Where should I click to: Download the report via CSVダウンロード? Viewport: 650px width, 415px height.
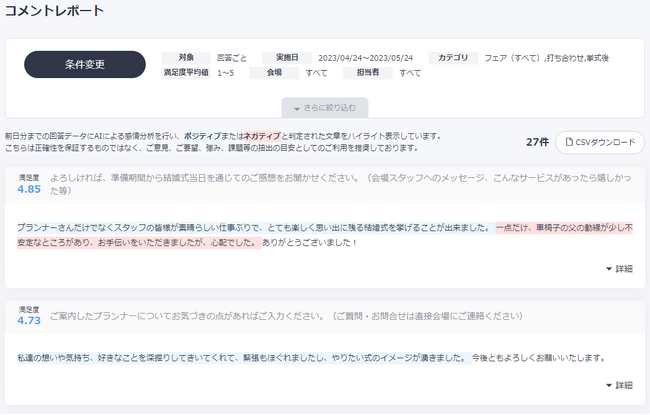pos(599,142)
